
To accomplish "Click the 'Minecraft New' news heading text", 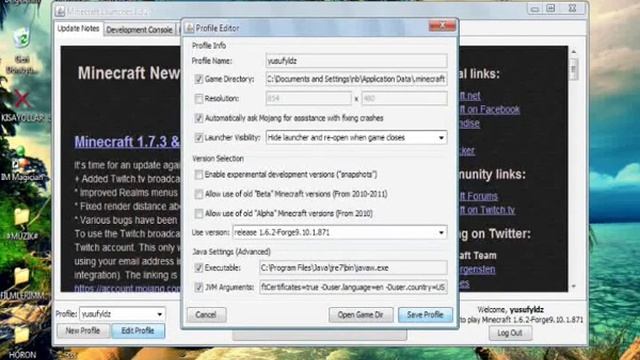I will coord(129,73).
